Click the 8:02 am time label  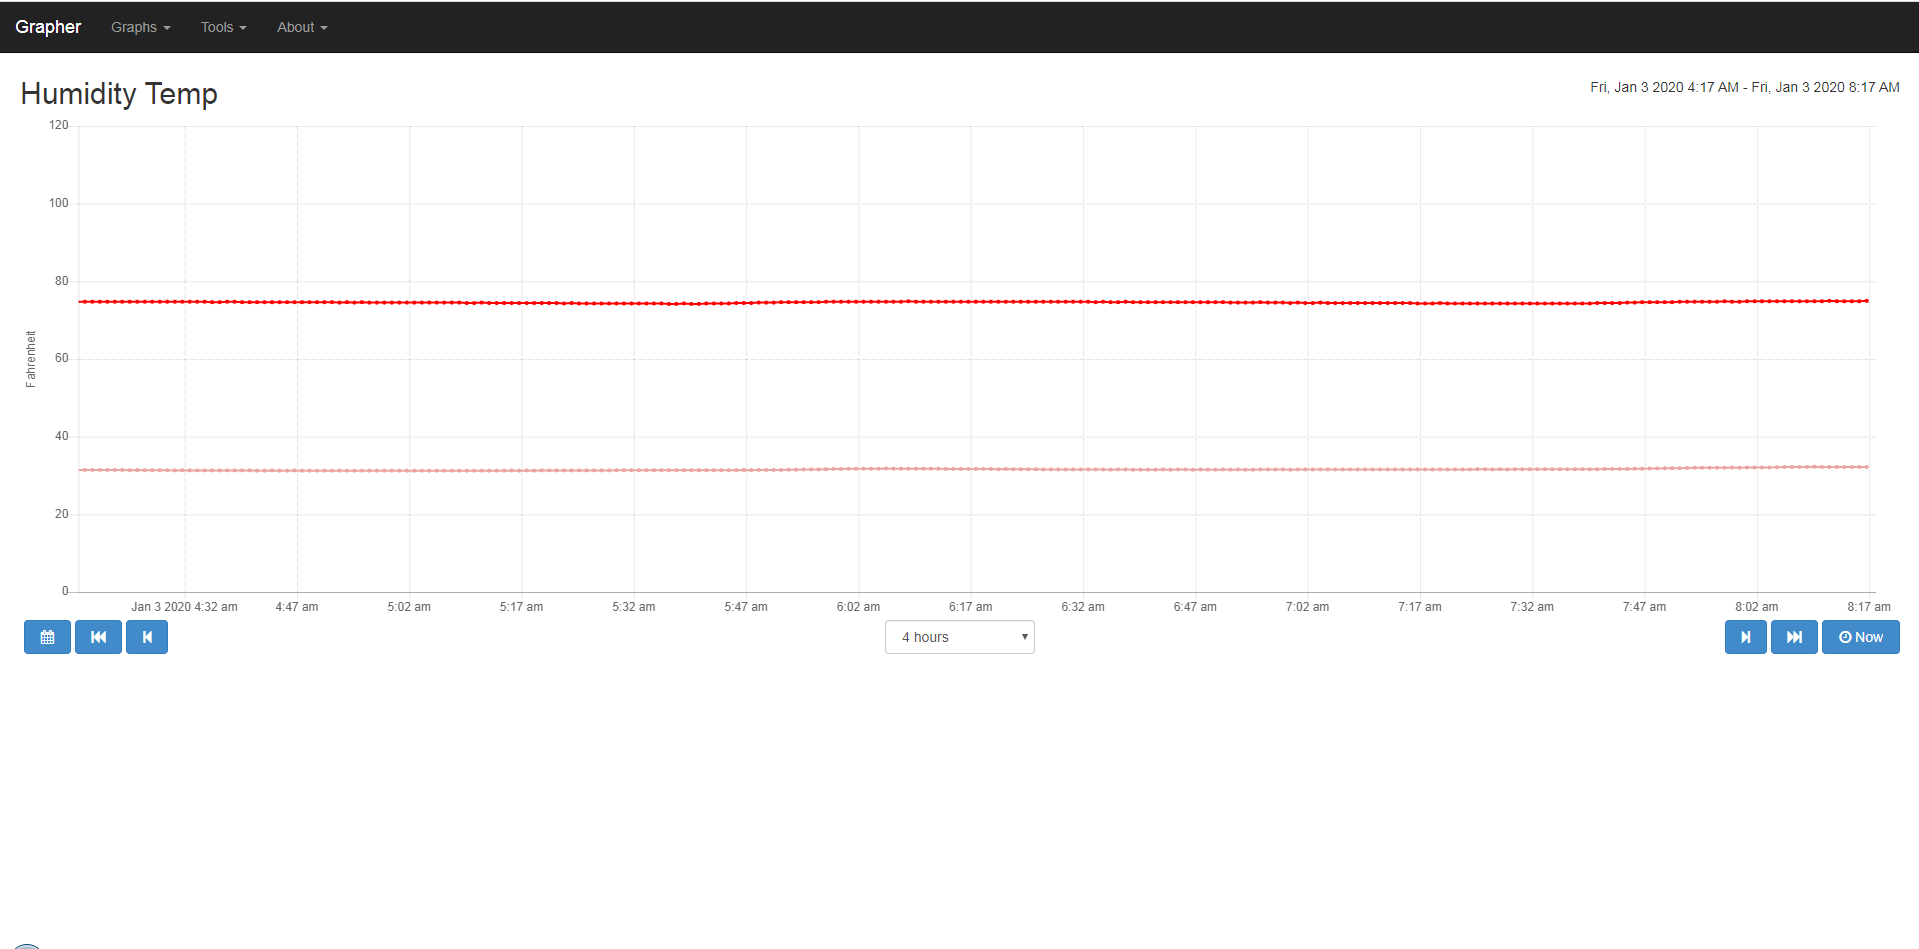(1757, 607)
